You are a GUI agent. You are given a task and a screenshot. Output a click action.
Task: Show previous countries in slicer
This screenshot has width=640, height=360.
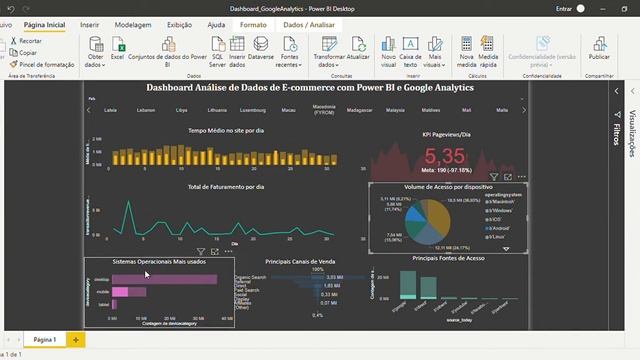click(89, 110)
